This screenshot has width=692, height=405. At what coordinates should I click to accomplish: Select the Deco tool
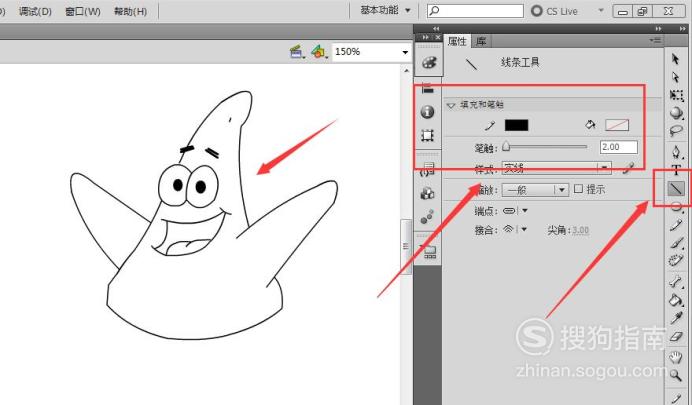coord(676,261)
